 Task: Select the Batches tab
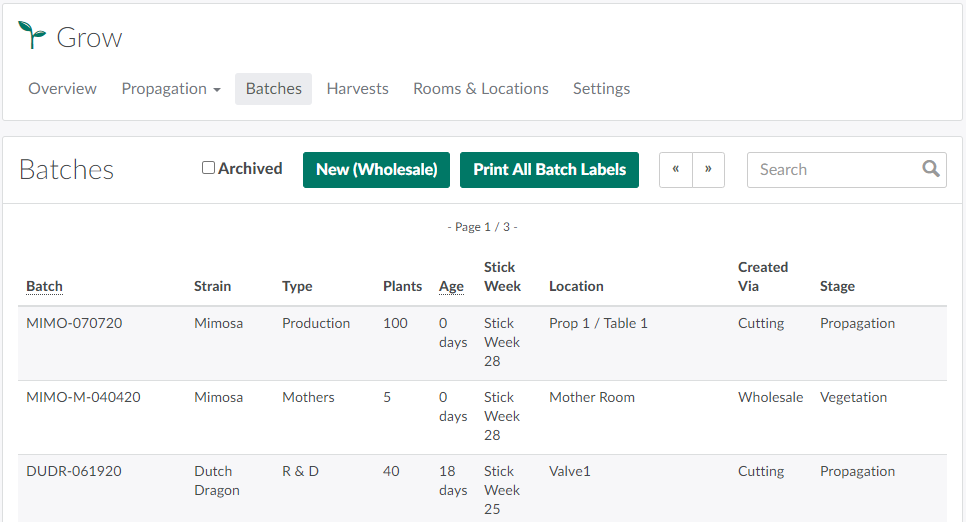pos(273,88)
